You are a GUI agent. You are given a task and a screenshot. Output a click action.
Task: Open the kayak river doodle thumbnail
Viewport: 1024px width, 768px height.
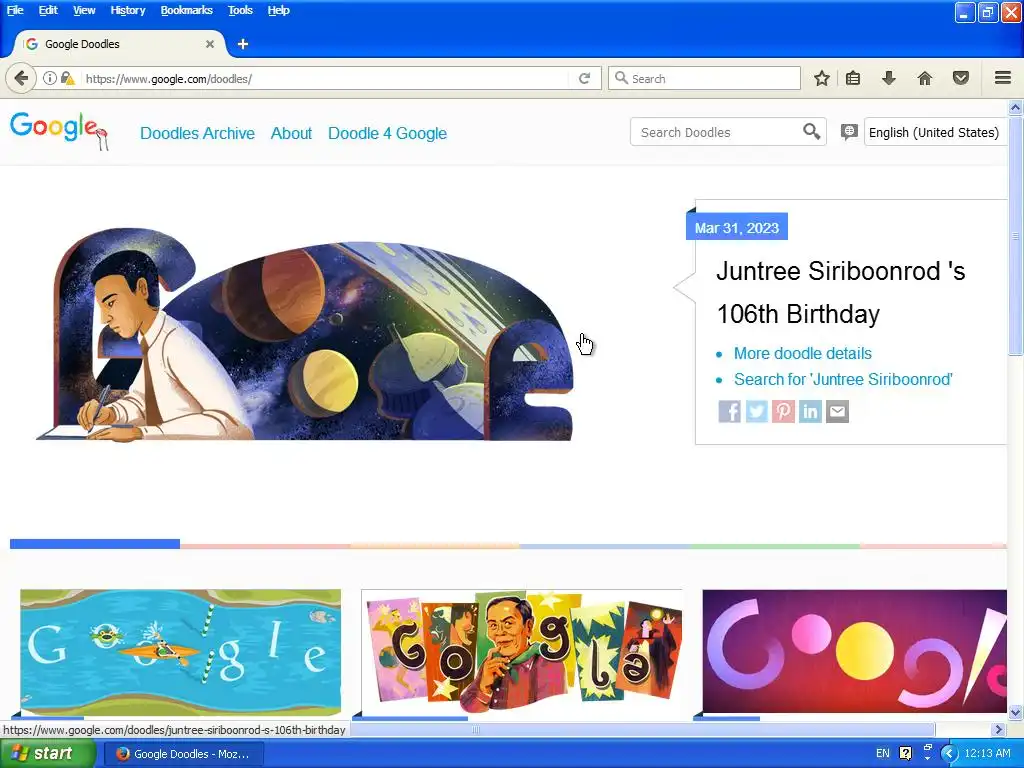point(180,652)
